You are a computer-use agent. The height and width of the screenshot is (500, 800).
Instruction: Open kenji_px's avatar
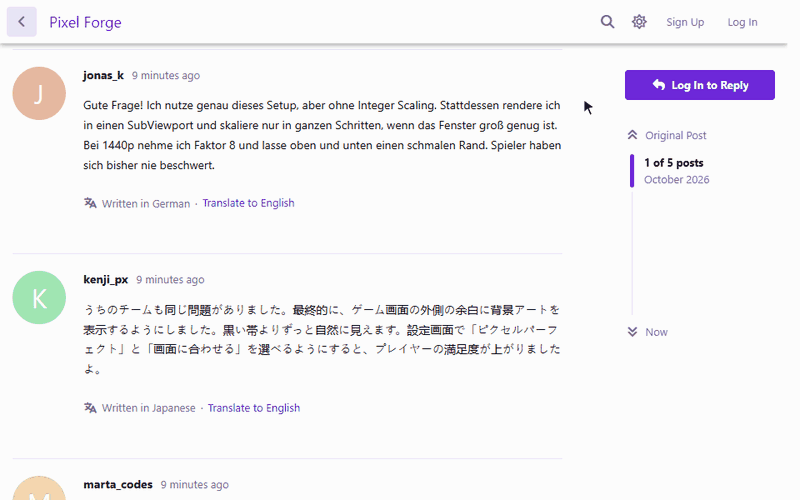pos(39,297)
